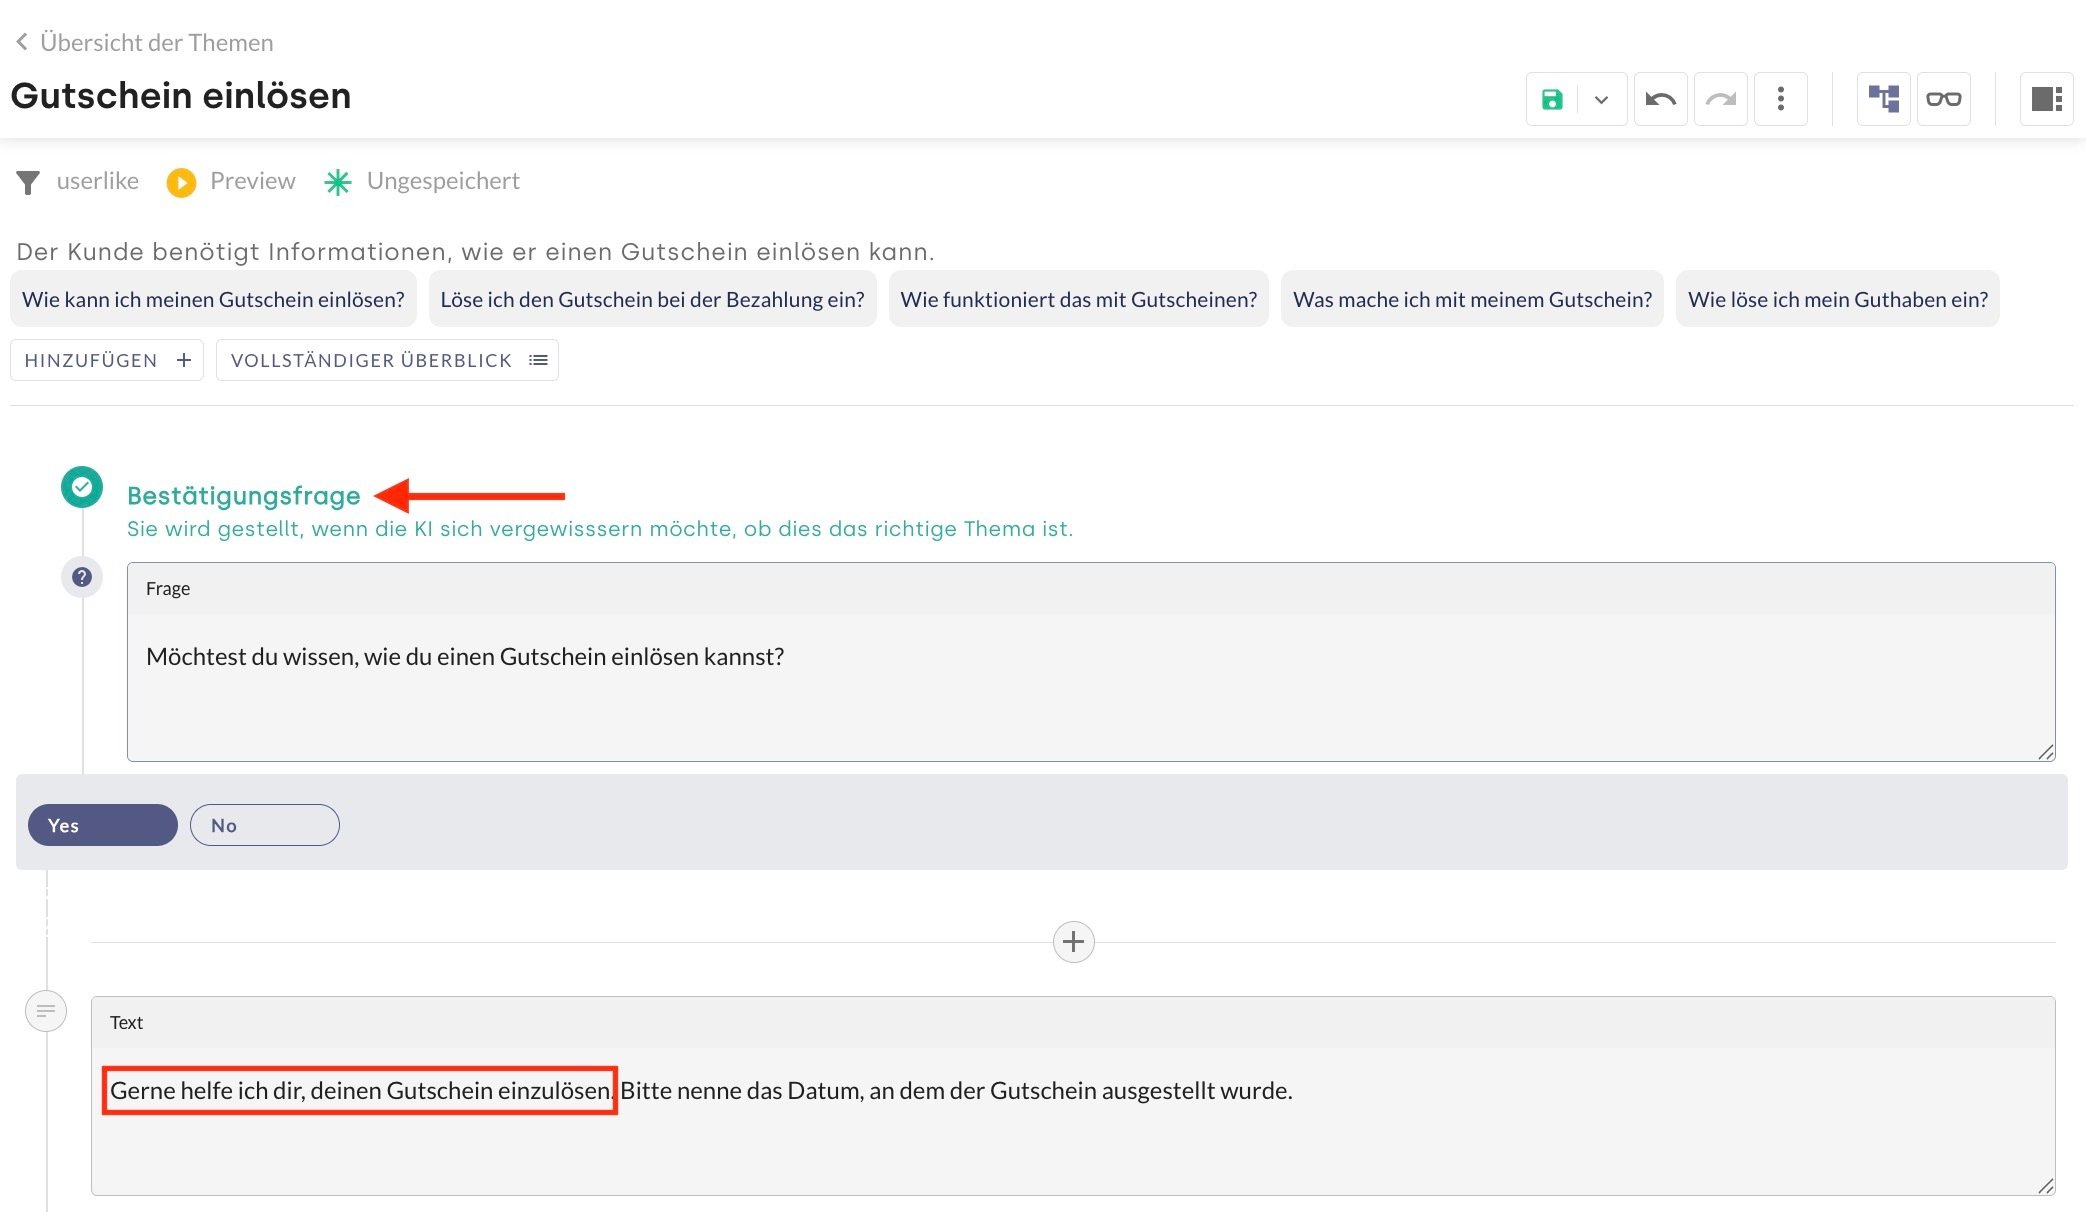The image size is (2086, 1212).
Task: Toggle the side panel layout icon
Action: point(2046,99)
